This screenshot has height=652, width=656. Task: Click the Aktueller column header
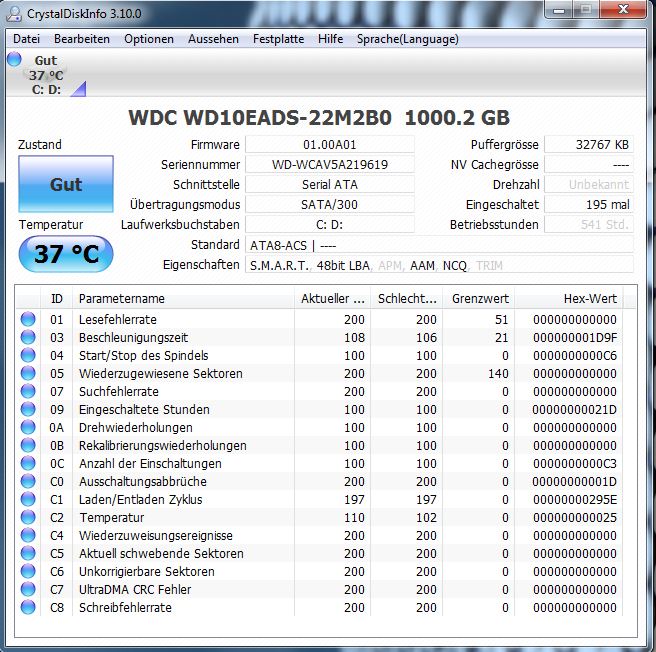tap(333, 298)
